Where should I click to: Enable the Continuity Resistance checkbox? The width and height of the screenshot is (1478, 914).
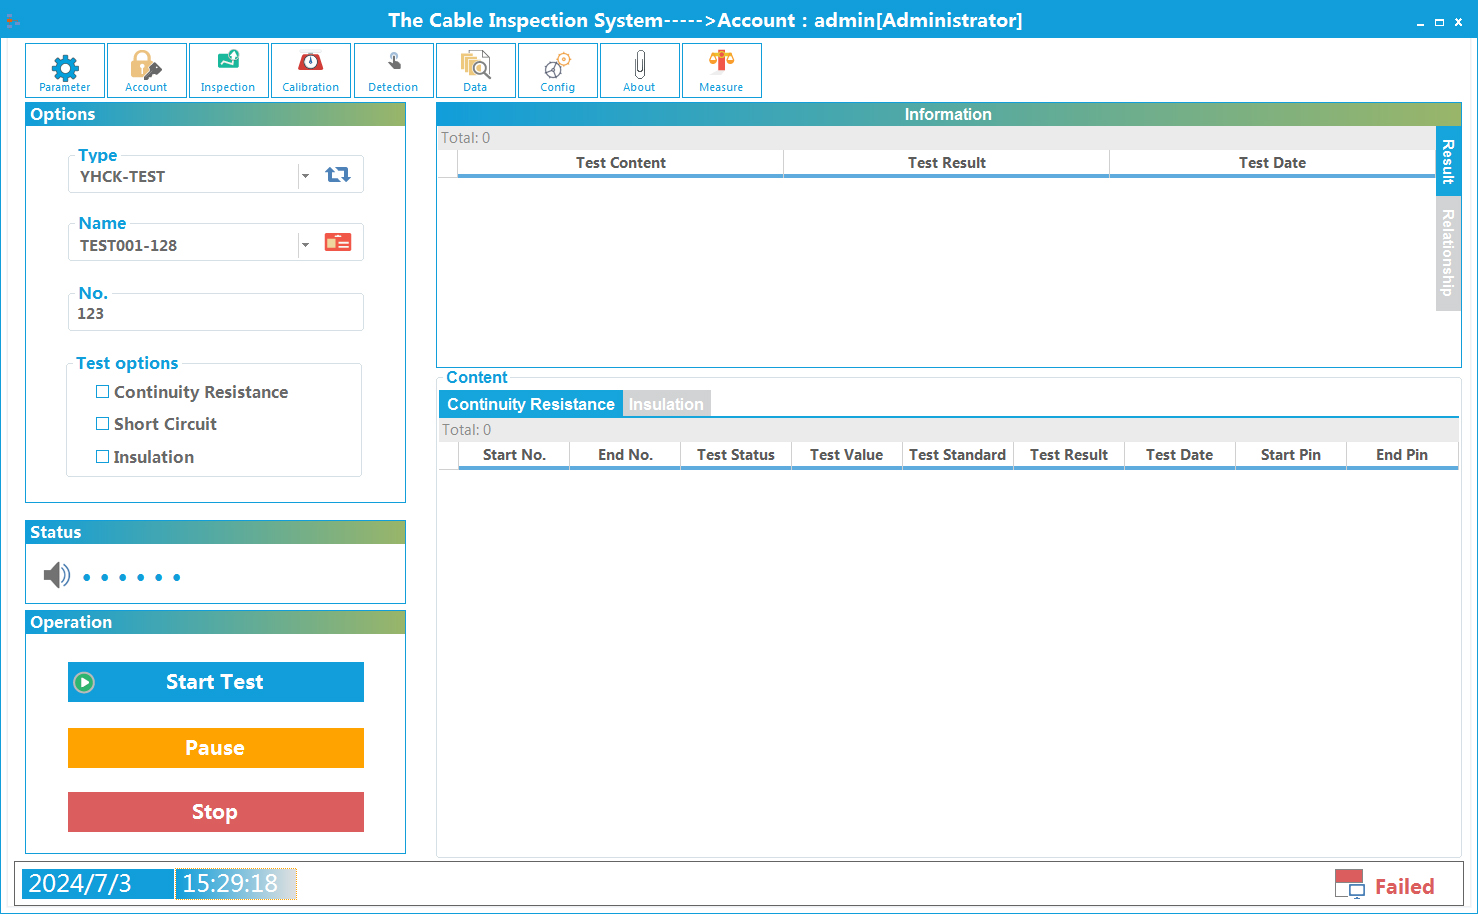[x=102, y=392]
